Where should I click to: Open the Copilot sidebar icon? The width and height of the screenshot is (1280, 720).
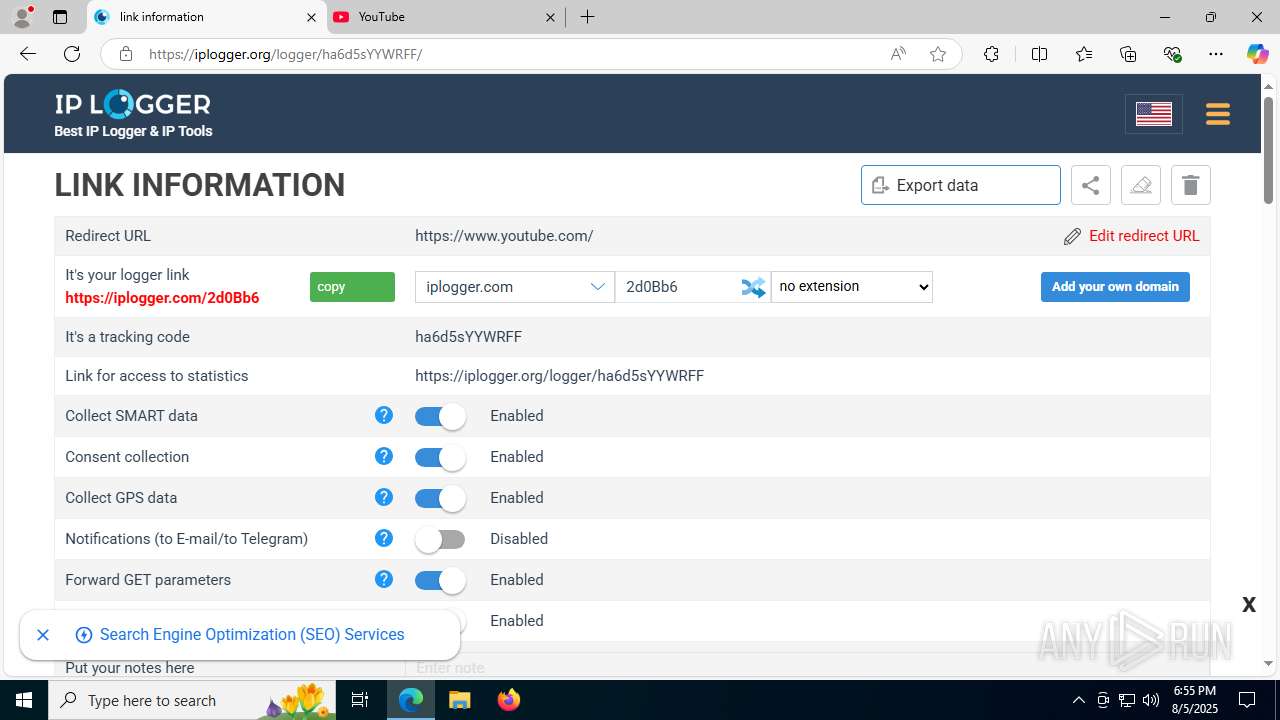pyautogui.click(x=1257, y=54)
